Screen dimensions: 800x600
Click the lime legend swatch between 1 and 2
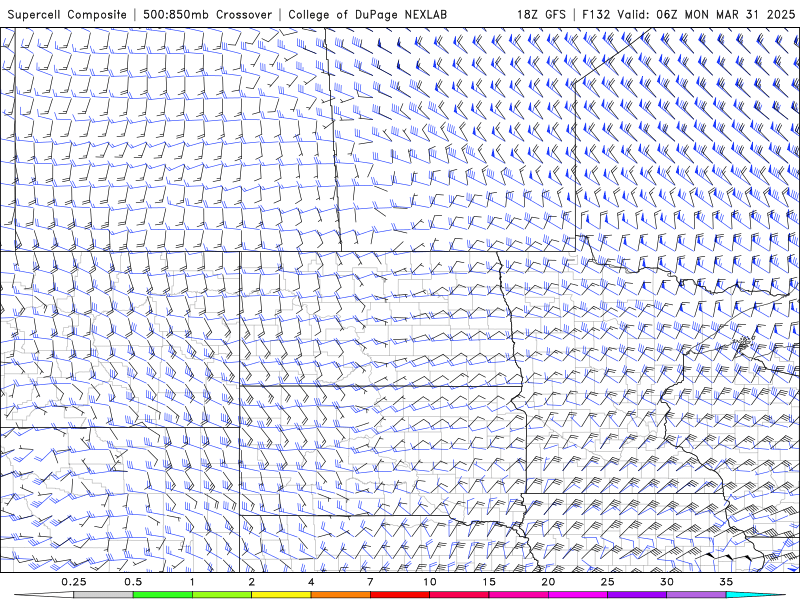click(222, 595)
